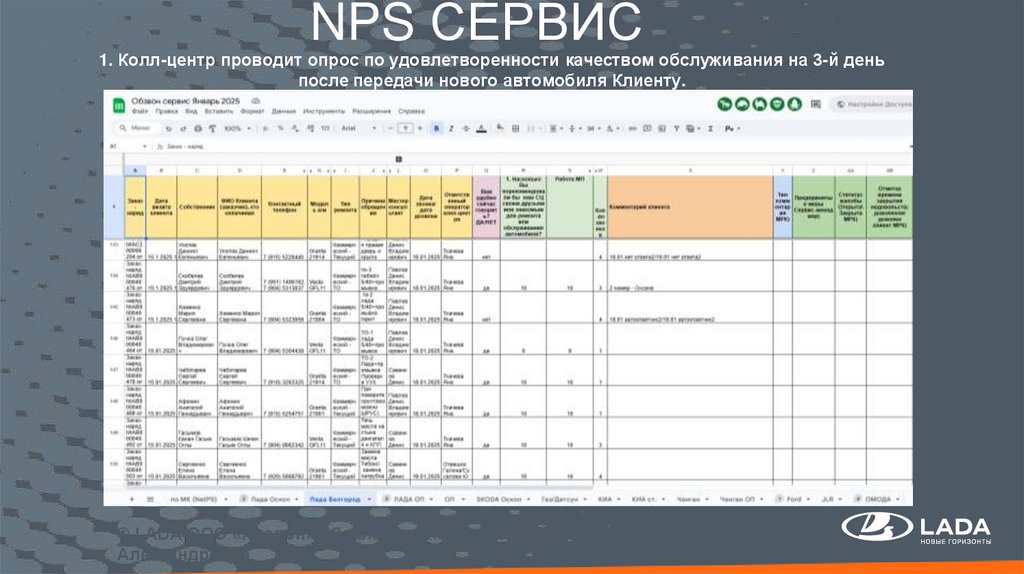Open the Вид menu
The image size is (1024, 574).
pos(191,112)
